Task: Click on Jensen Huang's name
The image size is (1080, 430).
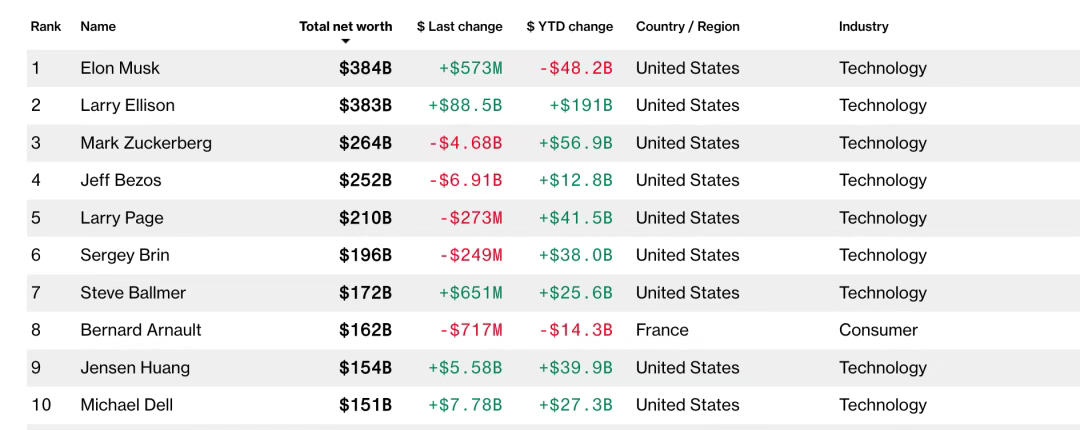Action: tap(135, 368)
